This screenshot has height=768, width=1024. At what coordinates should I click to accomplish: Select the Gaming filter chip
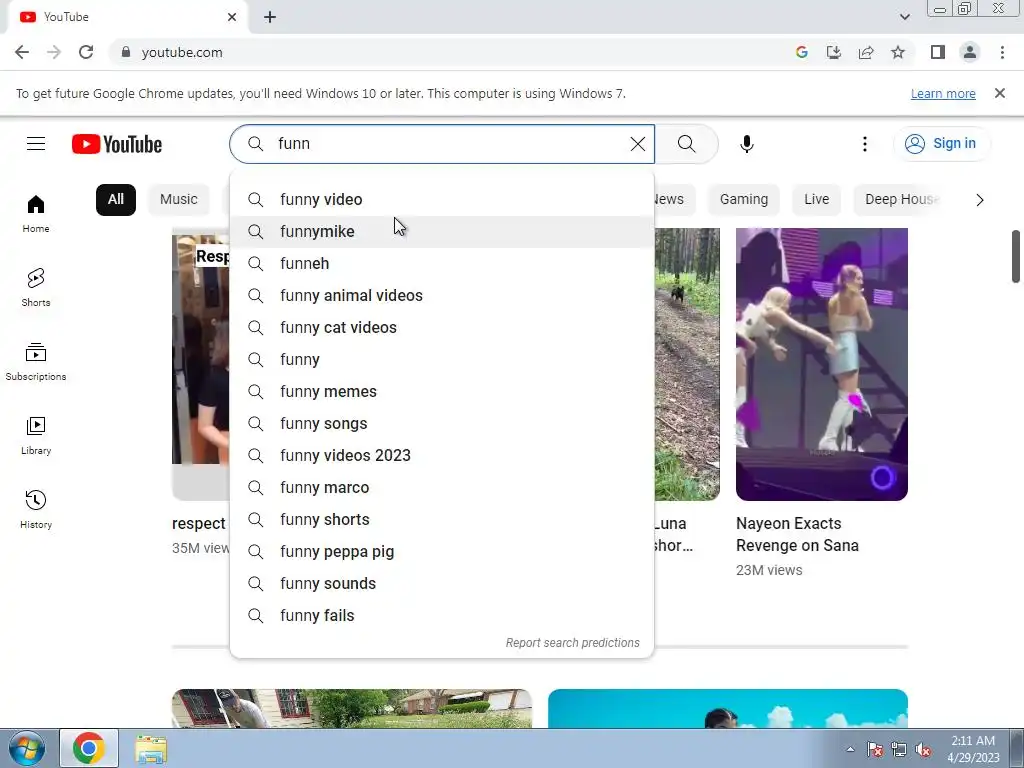[x=744, y=200]
